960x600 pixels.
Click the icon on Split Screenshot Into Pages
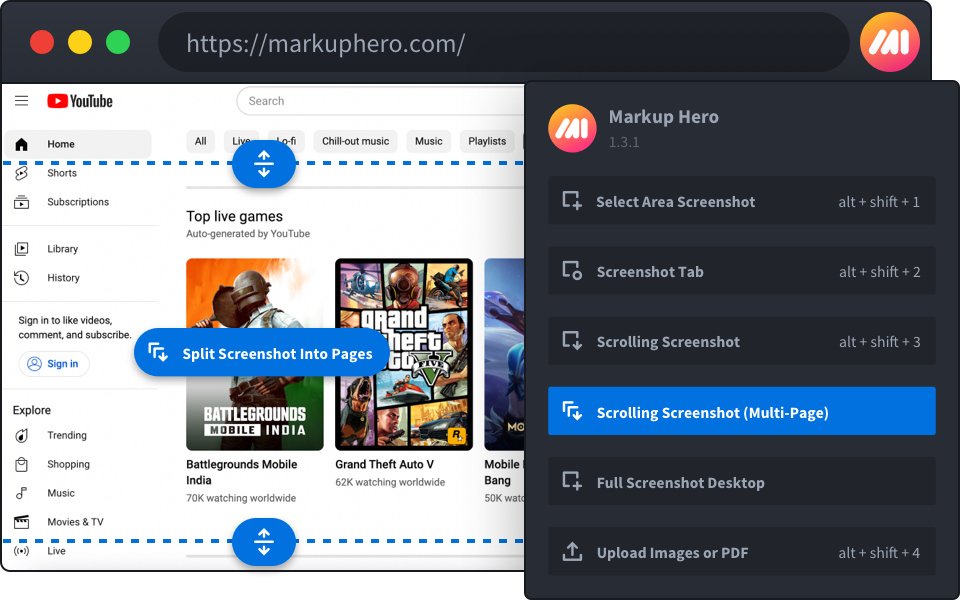tap(158, 352)
